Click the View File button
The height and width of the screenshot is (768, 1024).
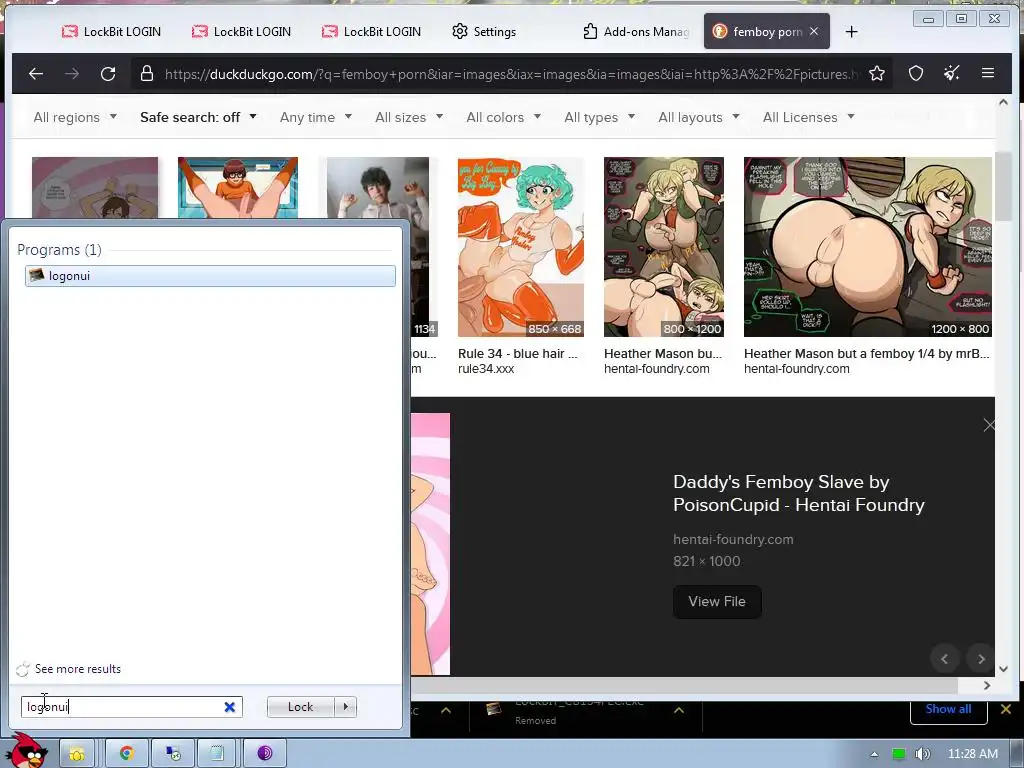click(x=717, y=601)
